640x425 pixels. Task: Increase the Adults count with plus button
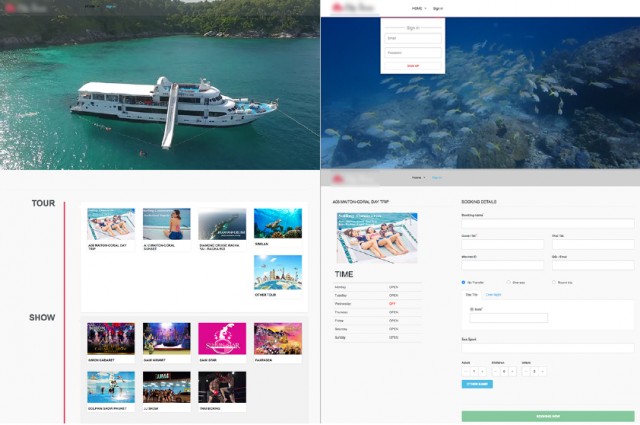point(484,371)
